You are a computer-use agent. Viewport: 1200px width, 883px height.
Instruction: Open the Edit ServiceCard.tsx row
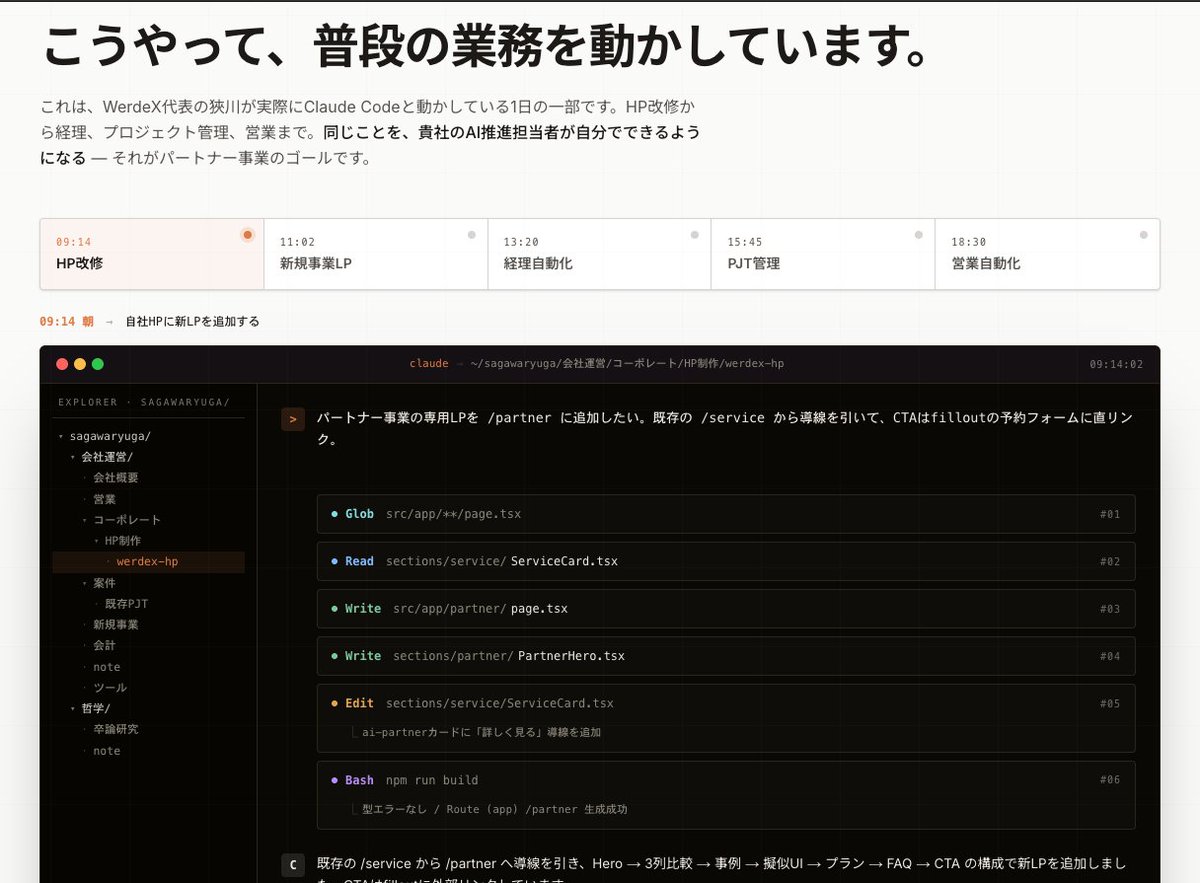[726, 718]
